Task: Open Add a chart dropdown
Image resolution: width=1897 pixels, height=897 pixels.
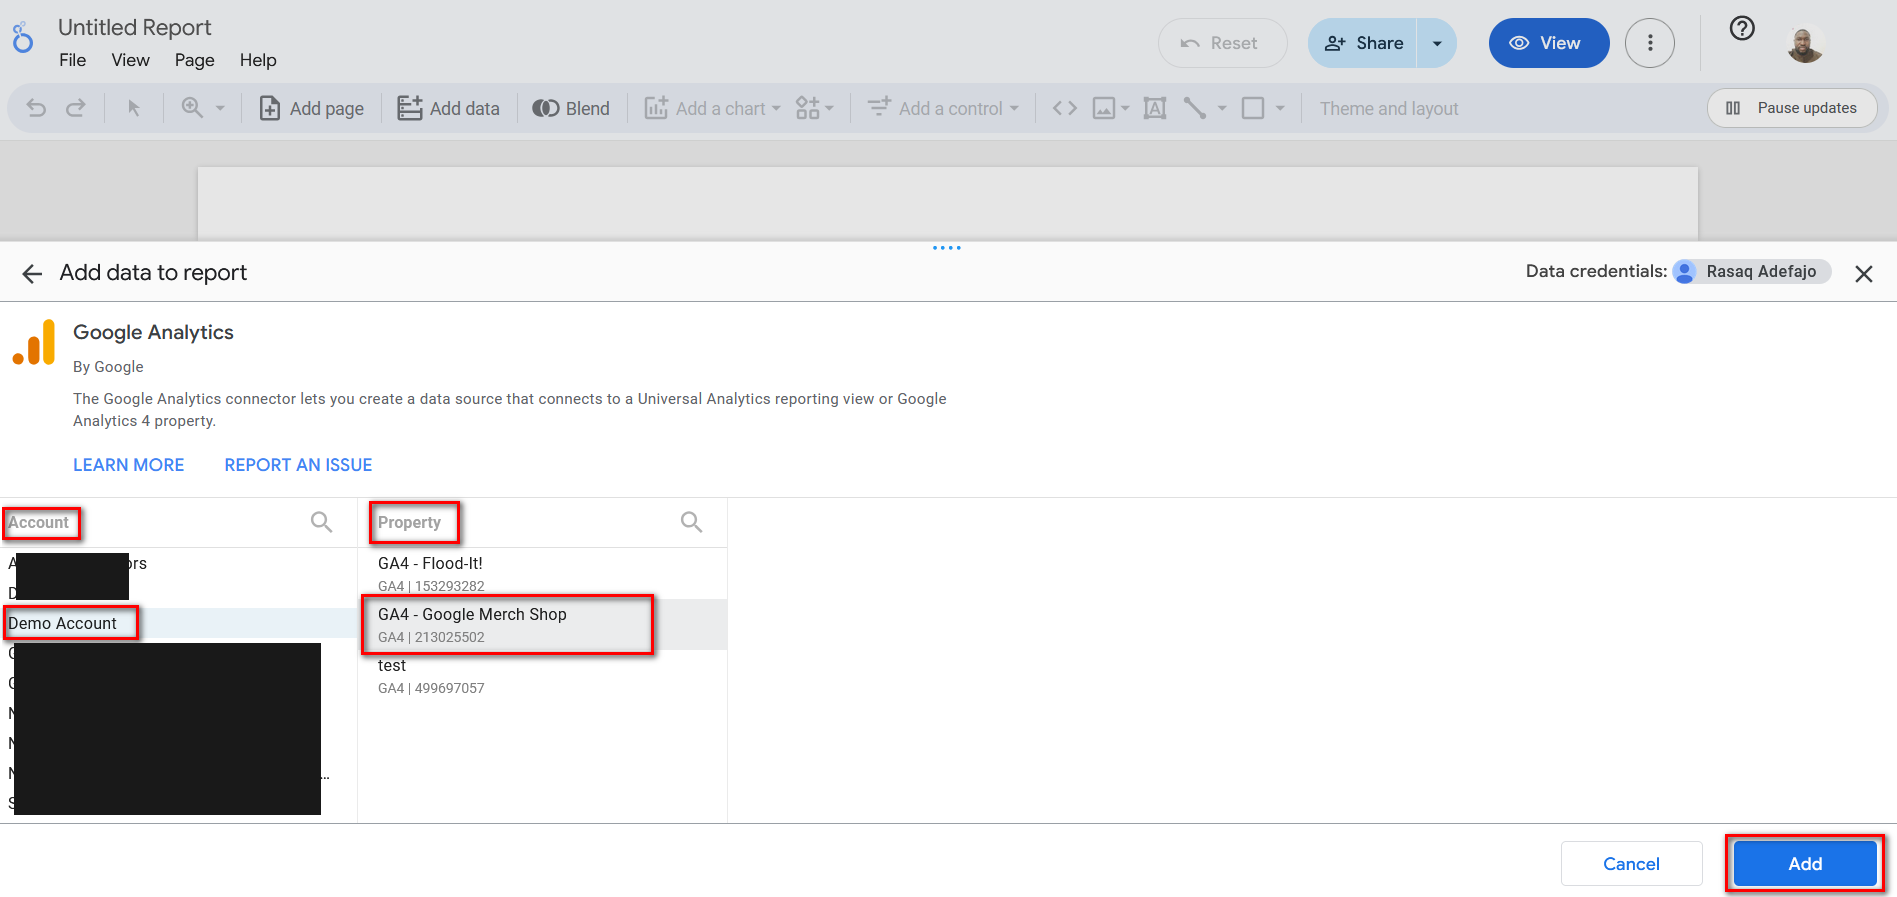Action: 712,108
